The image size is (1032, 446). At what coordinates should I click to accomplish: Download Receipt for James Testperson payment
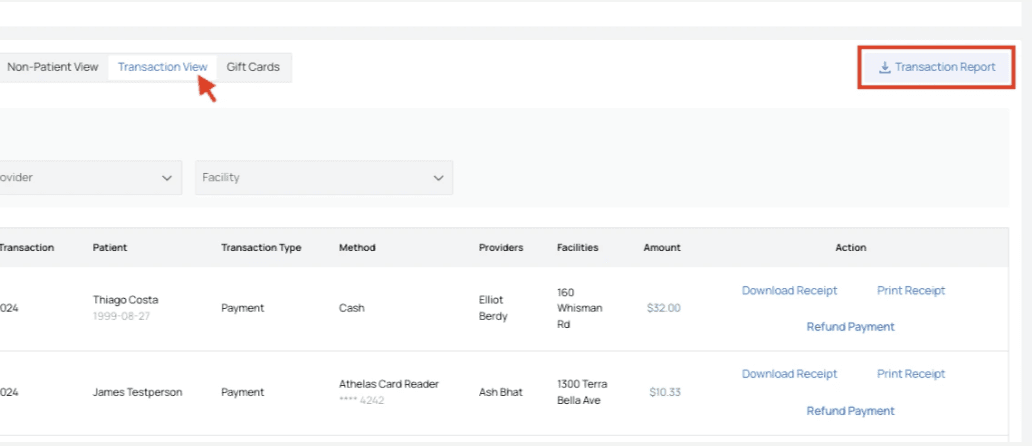[789, 374]
